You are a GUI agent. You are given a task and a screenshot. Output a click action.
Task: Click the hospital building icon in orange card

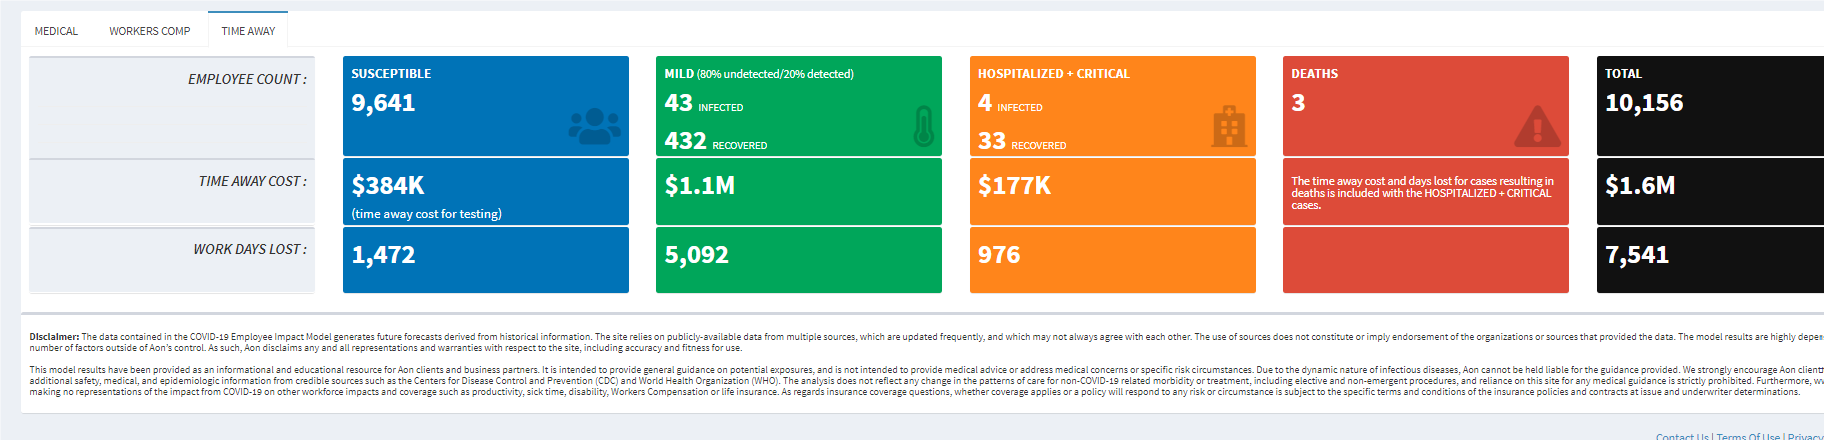coord(1229,127)
